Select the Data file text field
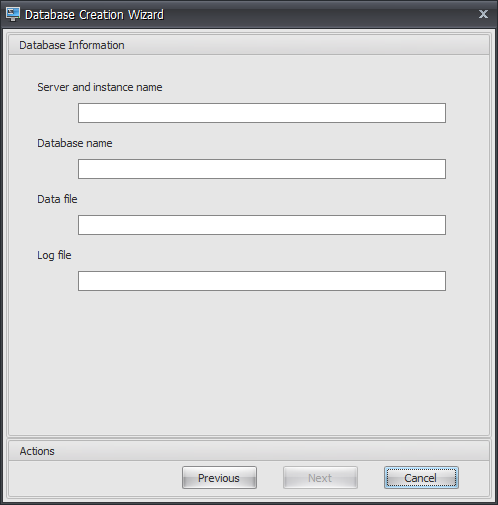Screen dimensions: 498x505 pyautogui.click(x=262, y=225)
